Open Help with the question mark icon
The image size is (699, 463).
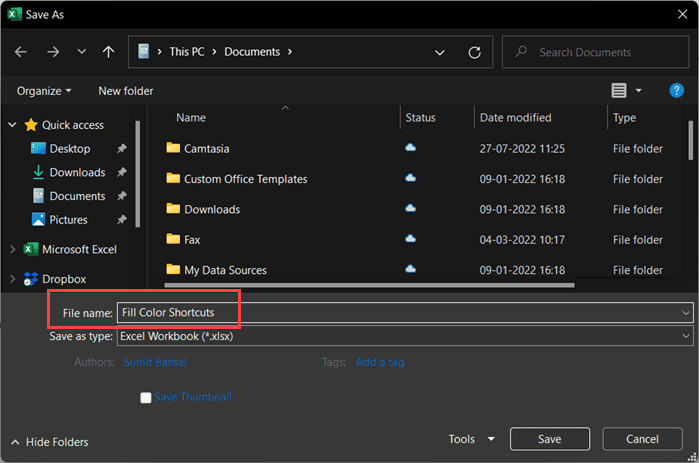676,90
